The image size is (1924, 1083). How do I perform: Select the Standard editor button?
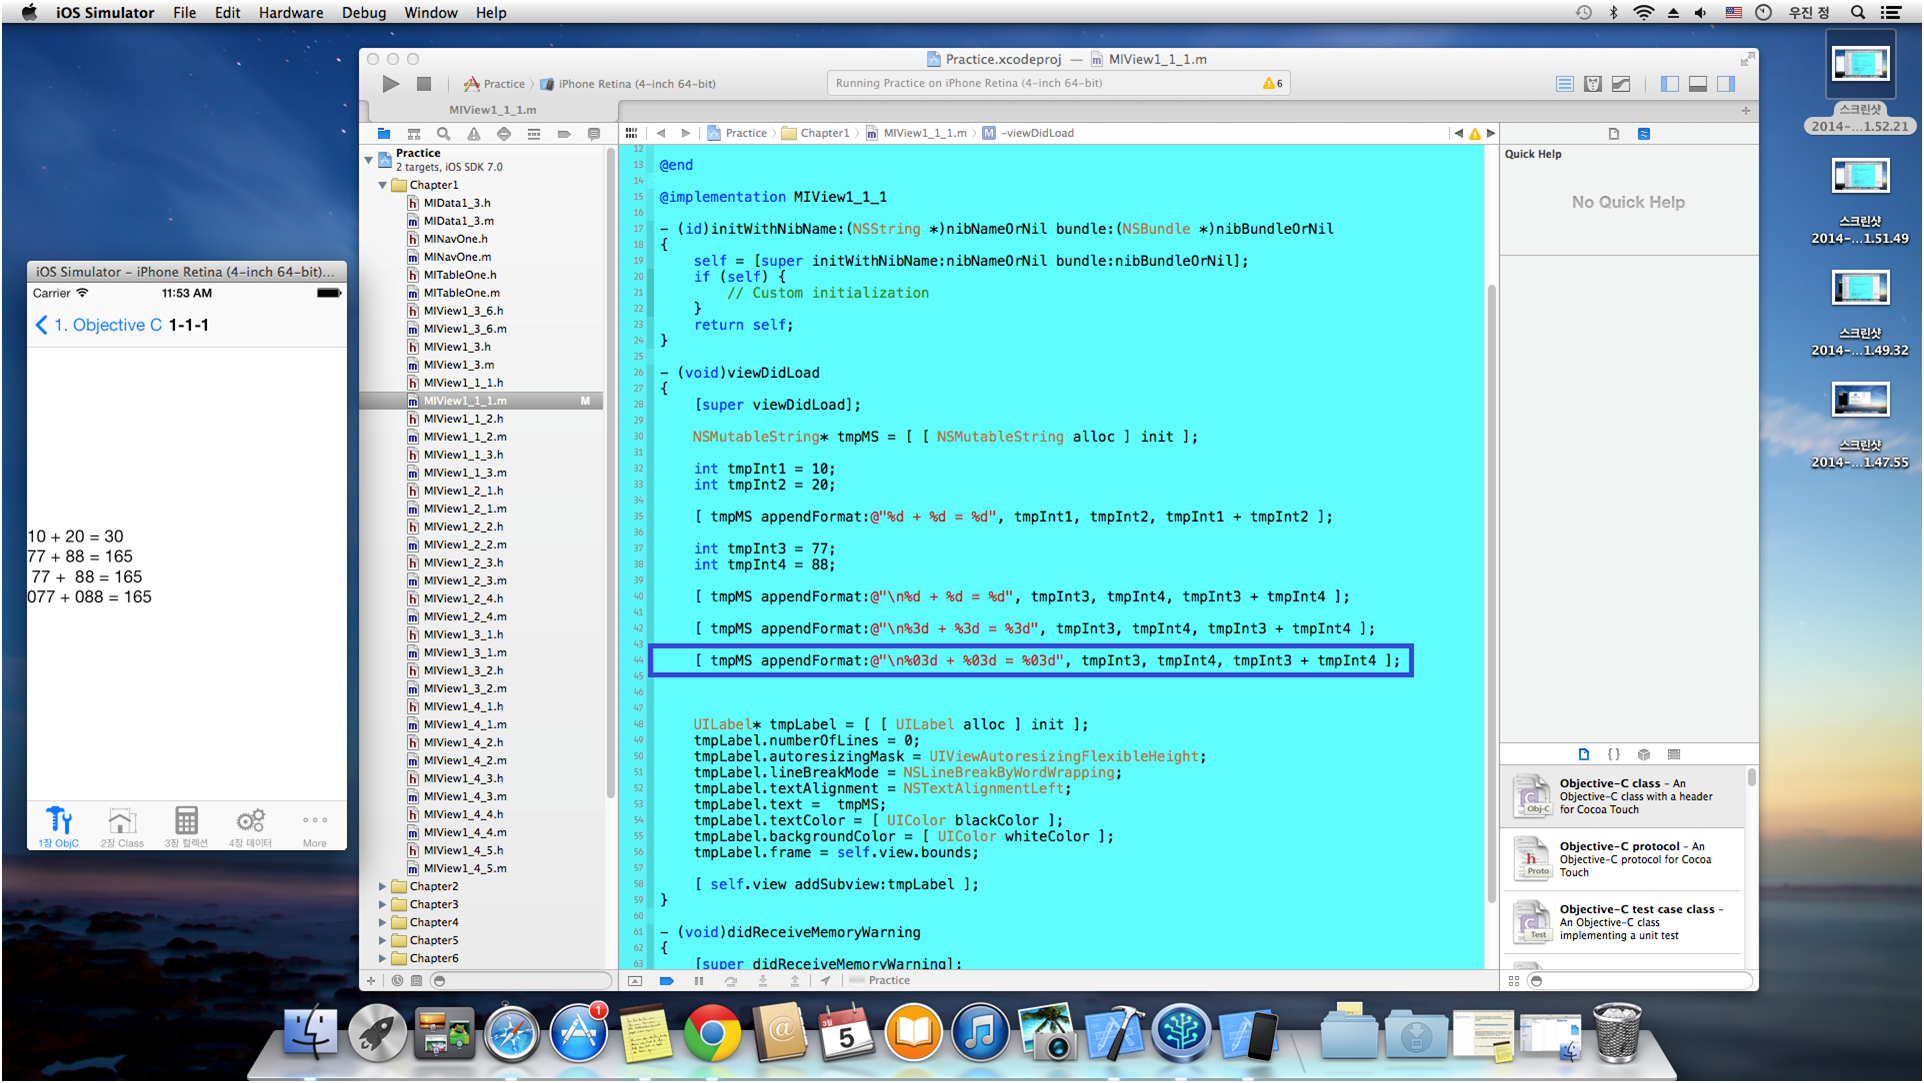pos(1565,84)
